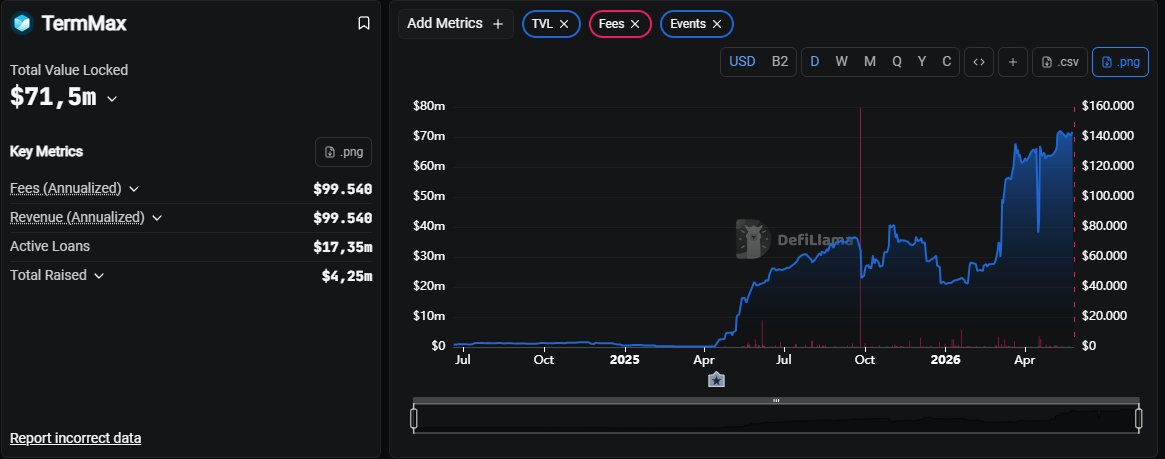Download chart data as .csv

[x=1060, y=62]
